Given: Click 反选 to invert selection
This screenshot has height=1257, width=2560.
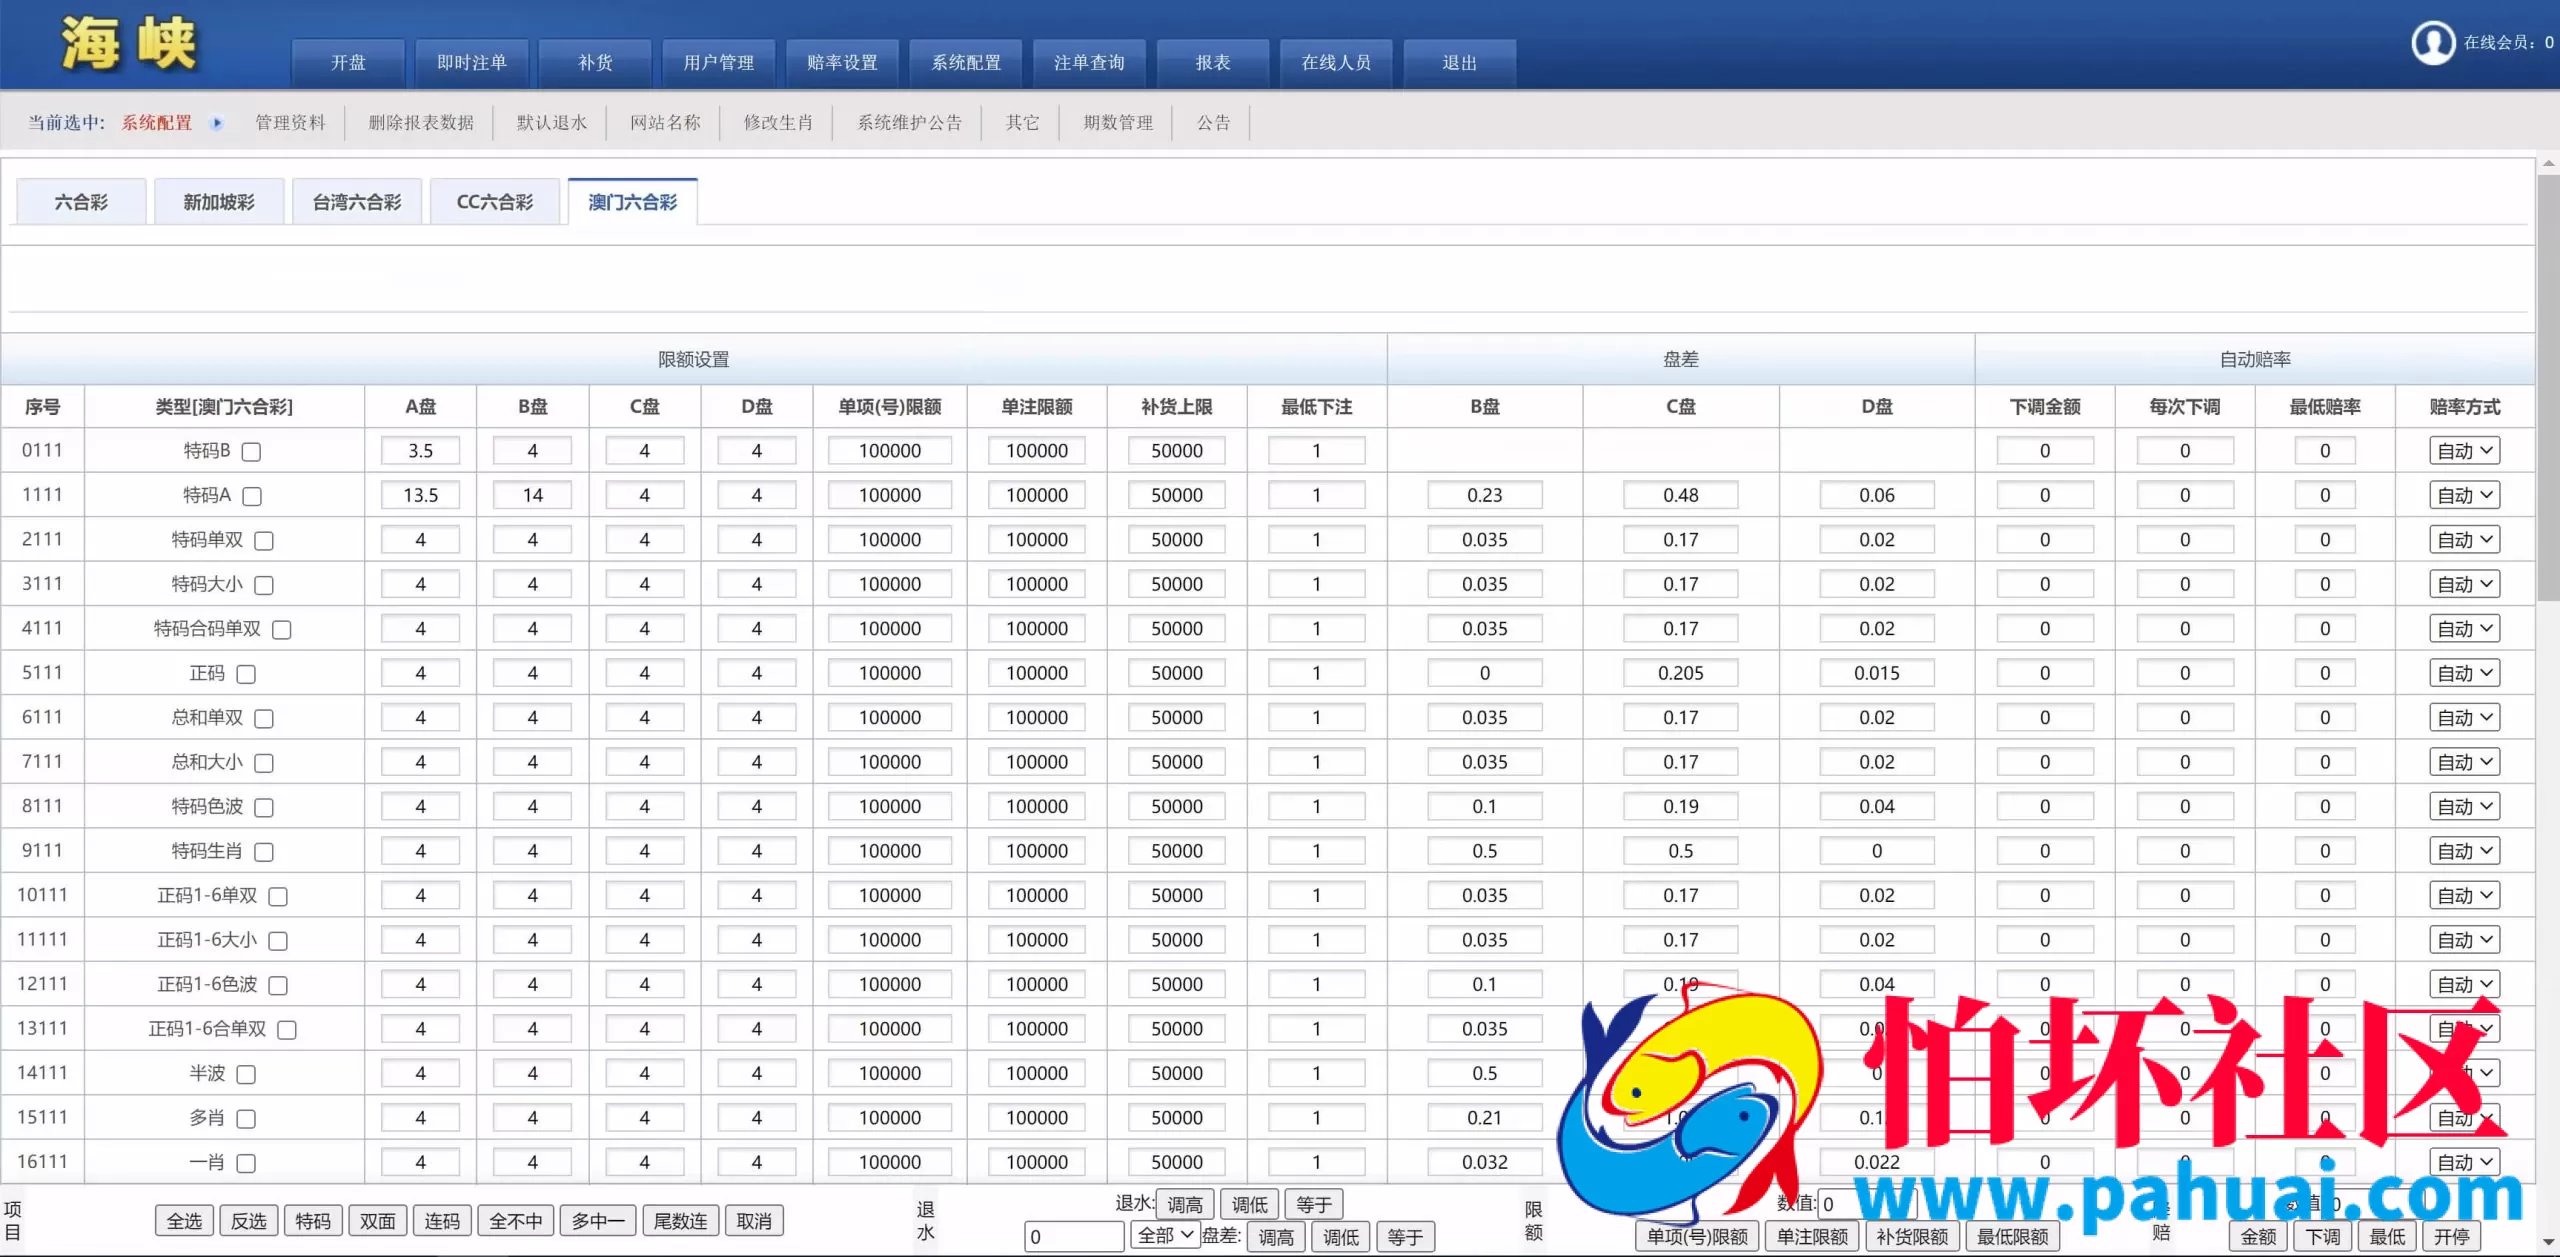Looking at the screenshot, I should click(x=248, y=1220).
